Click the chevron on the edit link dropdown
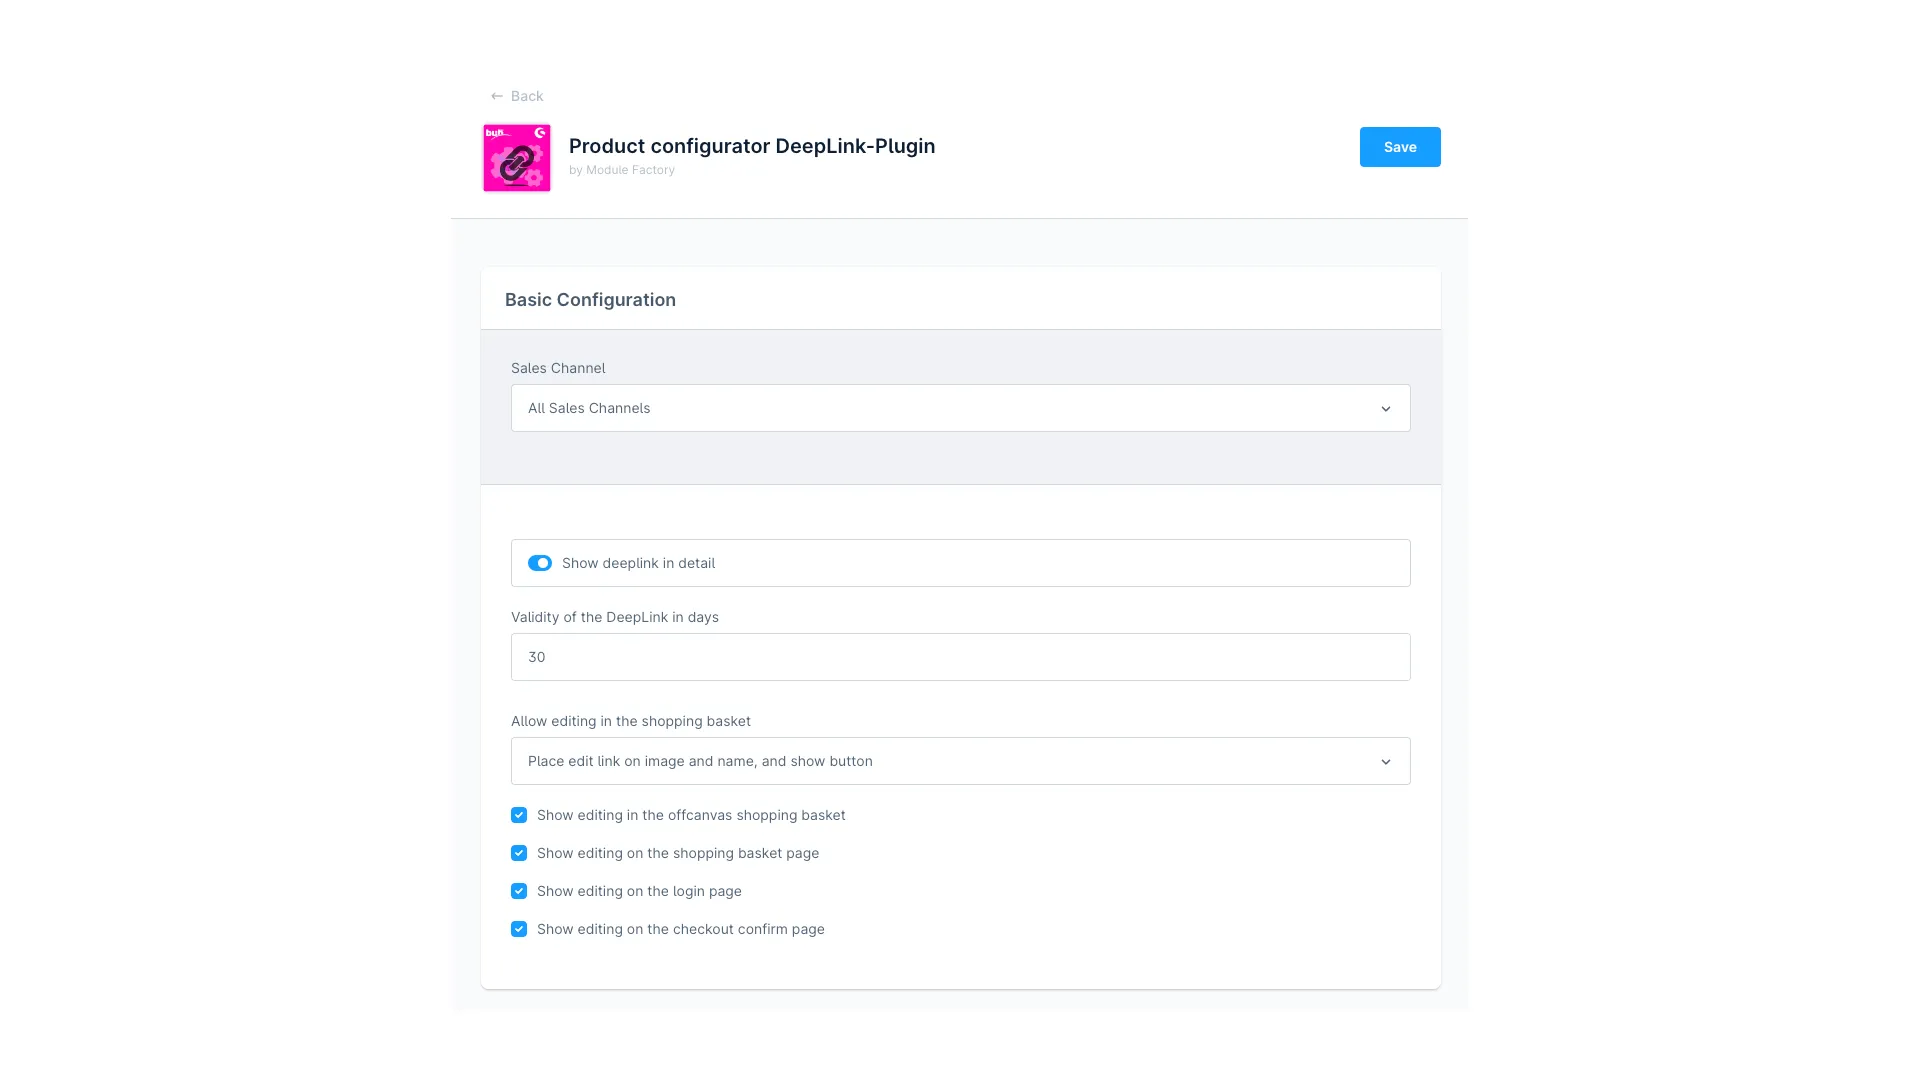This screenshot has height=1080, width=1920. click(1386, 761)
